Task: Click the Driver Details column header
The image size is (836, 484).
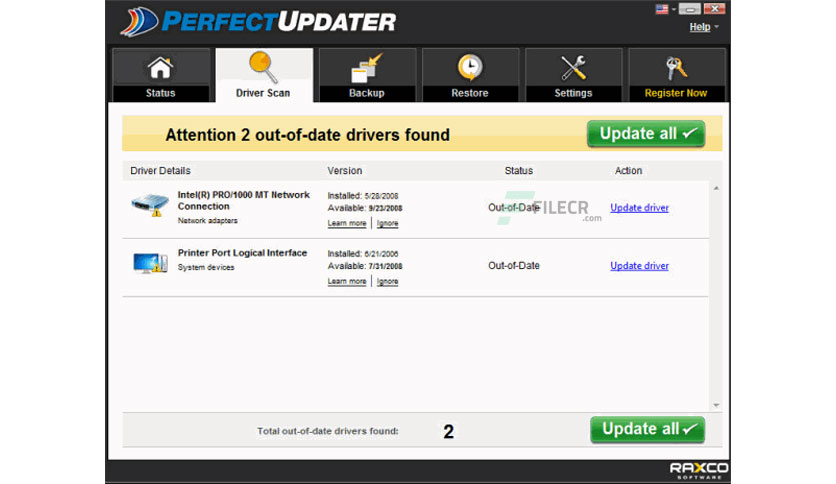Action: 160,171
